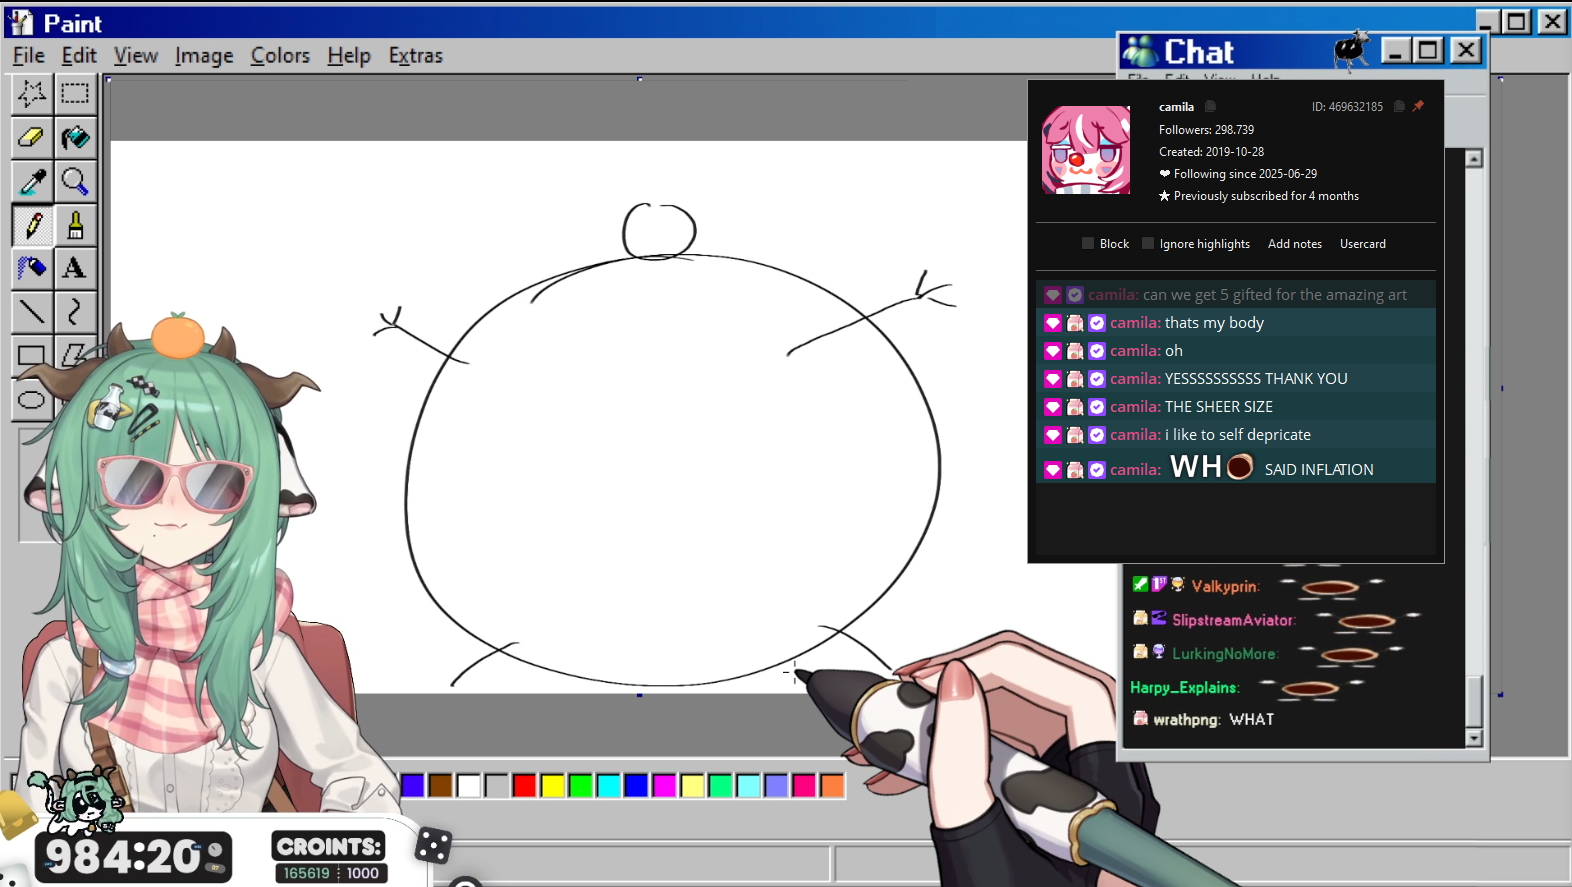The image size is (1572, 887).
Task: Pick the cyan color swatch
Action: pyautogui.click(x=609, y=786)
